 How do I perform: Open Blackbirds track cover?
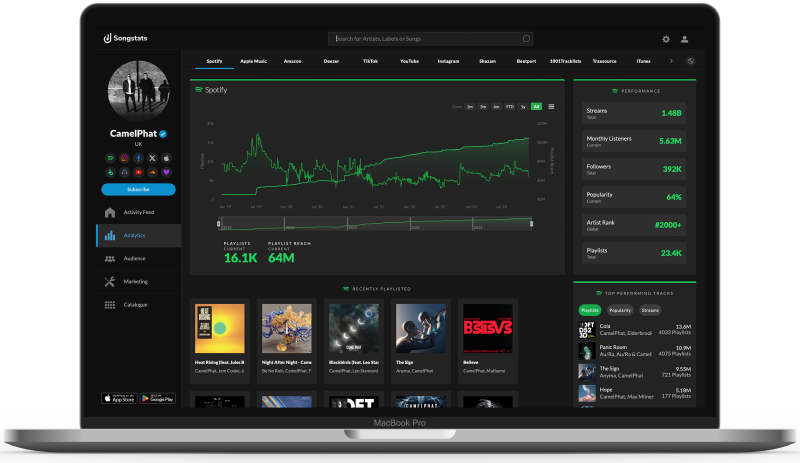(354, 329)
